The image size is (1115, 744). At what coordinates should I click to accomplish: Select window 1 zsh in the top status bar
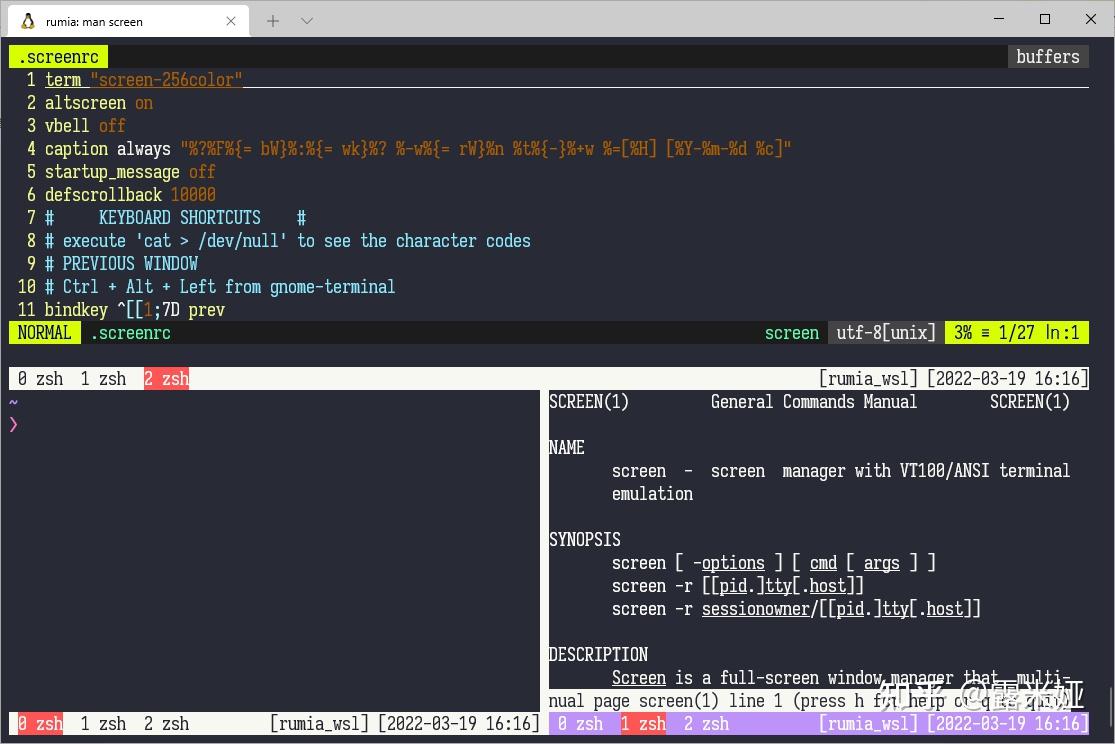(102, 378)
